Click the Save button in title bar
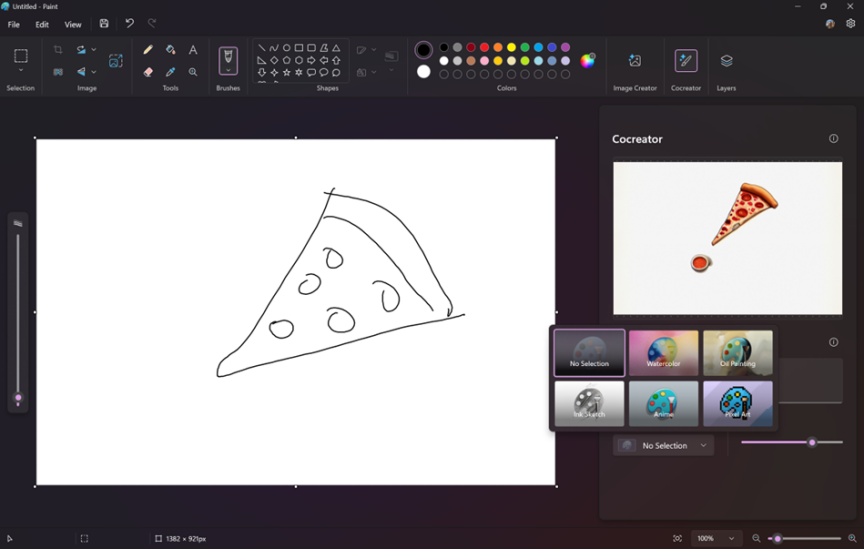Viewport: 864px width, 549px height. point(104,23)
